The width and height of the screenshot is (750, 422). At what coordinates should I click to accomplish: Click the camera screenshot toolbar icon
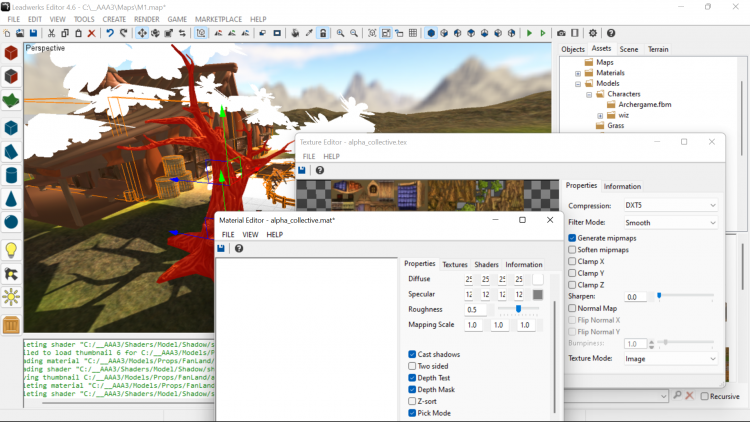click(560, 33)
